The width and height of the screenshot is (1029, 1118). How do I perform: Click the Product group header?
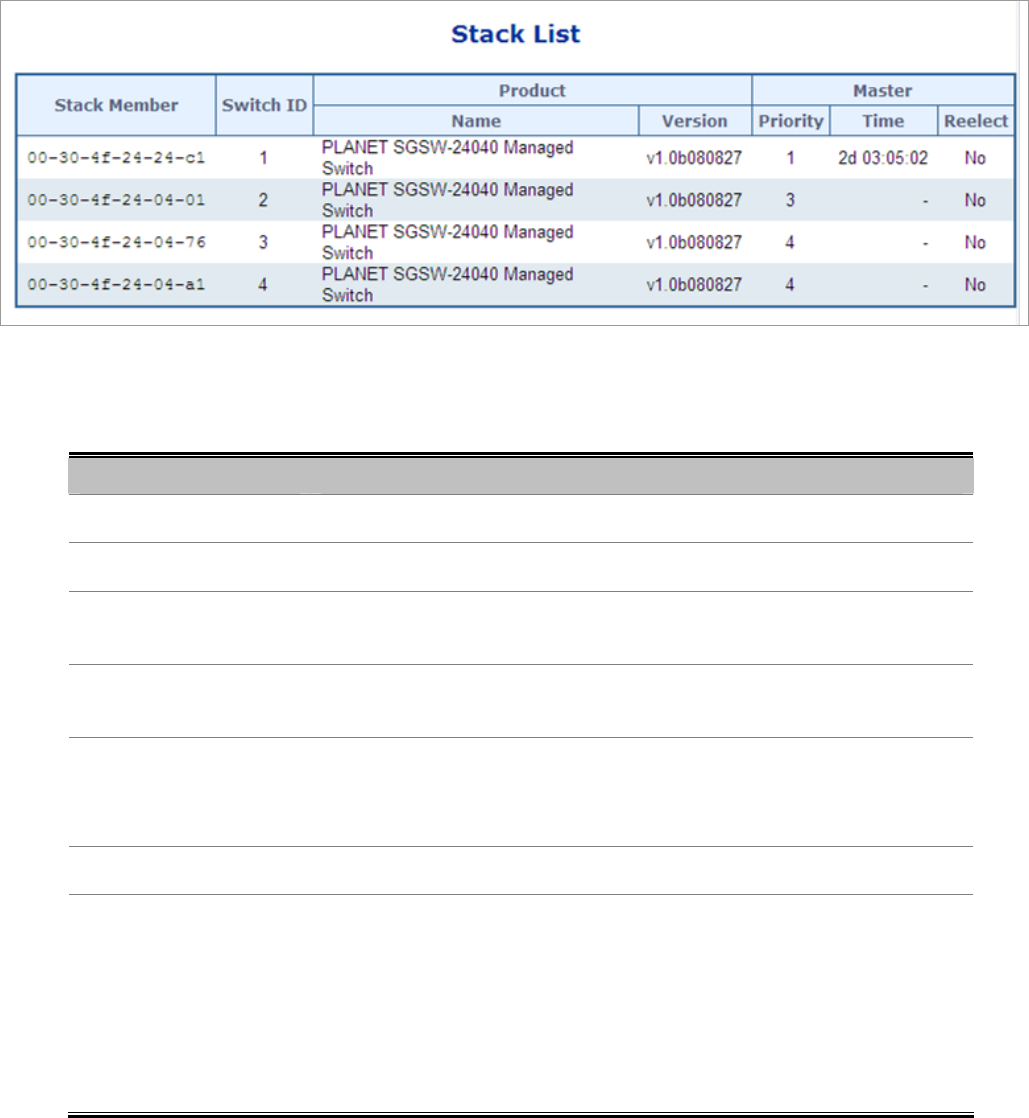532,91
